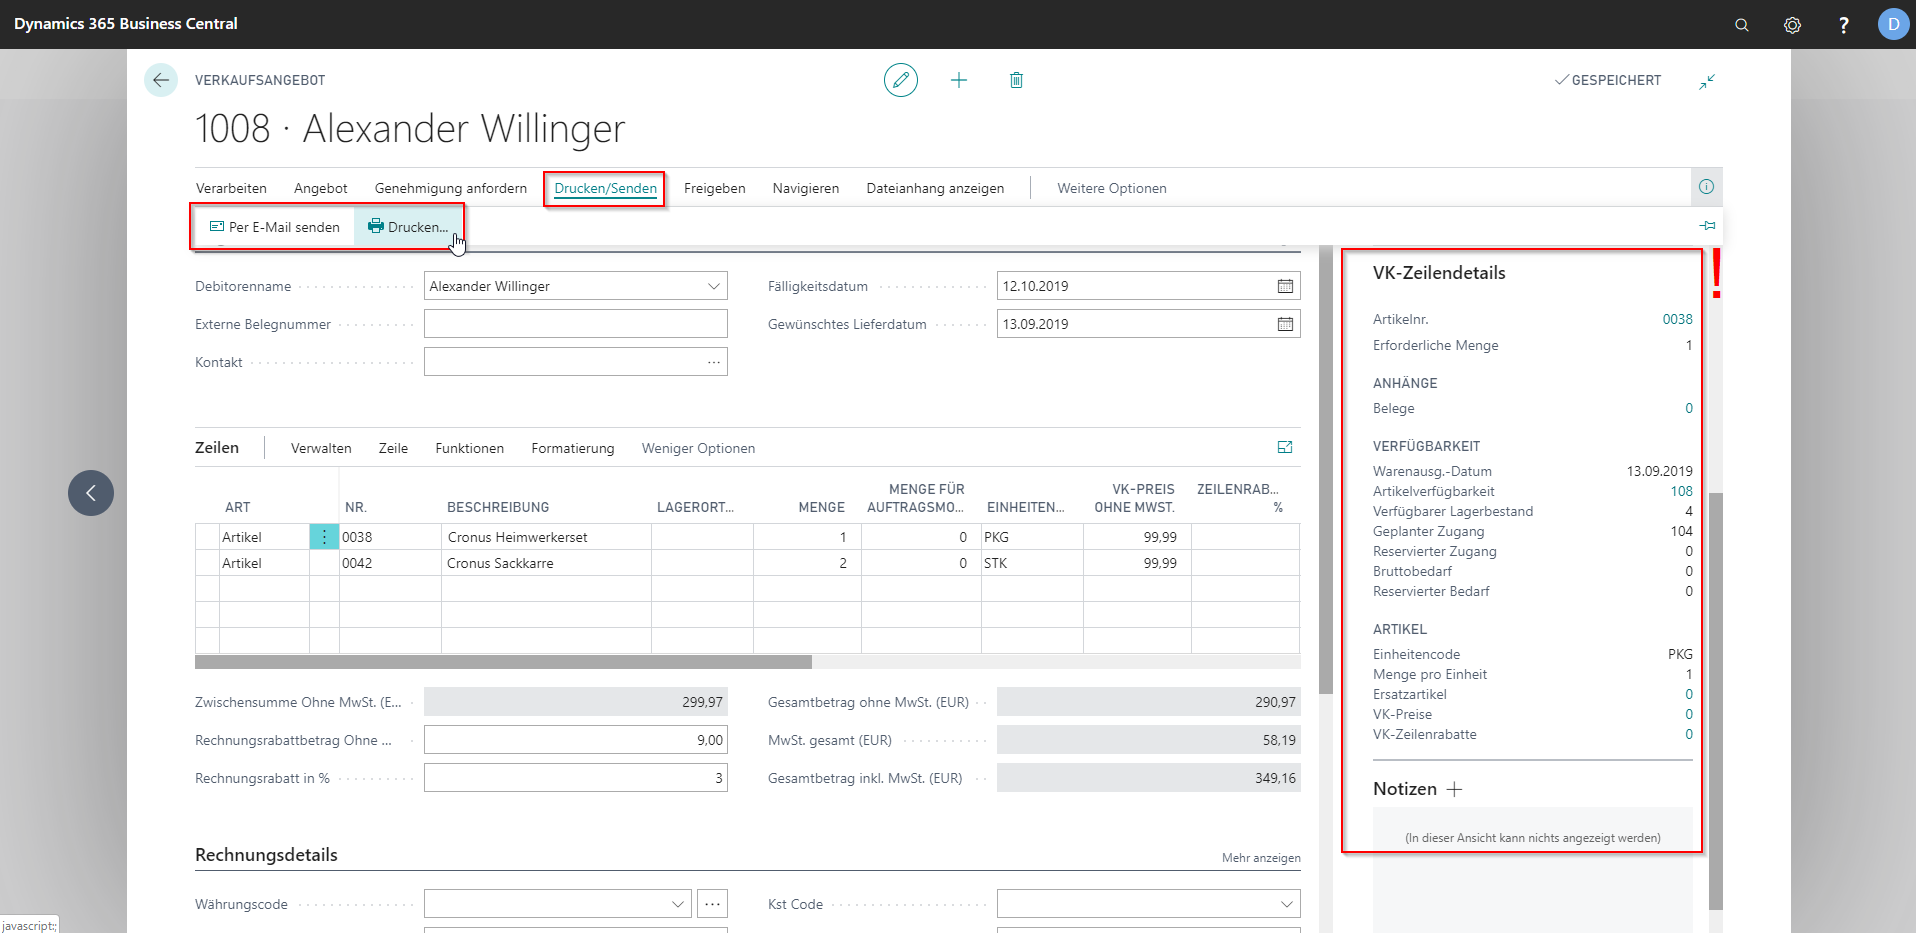Click the back arrow button
The width and height of the screenshot is (1916, 933).
point(161,80)
